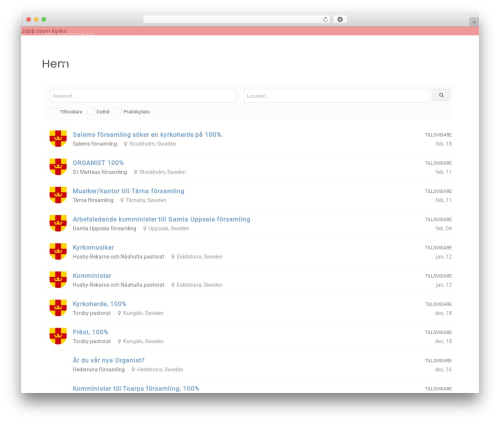Click the feb. 18 date on Salems listing
Viewport: 500px width, 423px height.
[444, 144]
